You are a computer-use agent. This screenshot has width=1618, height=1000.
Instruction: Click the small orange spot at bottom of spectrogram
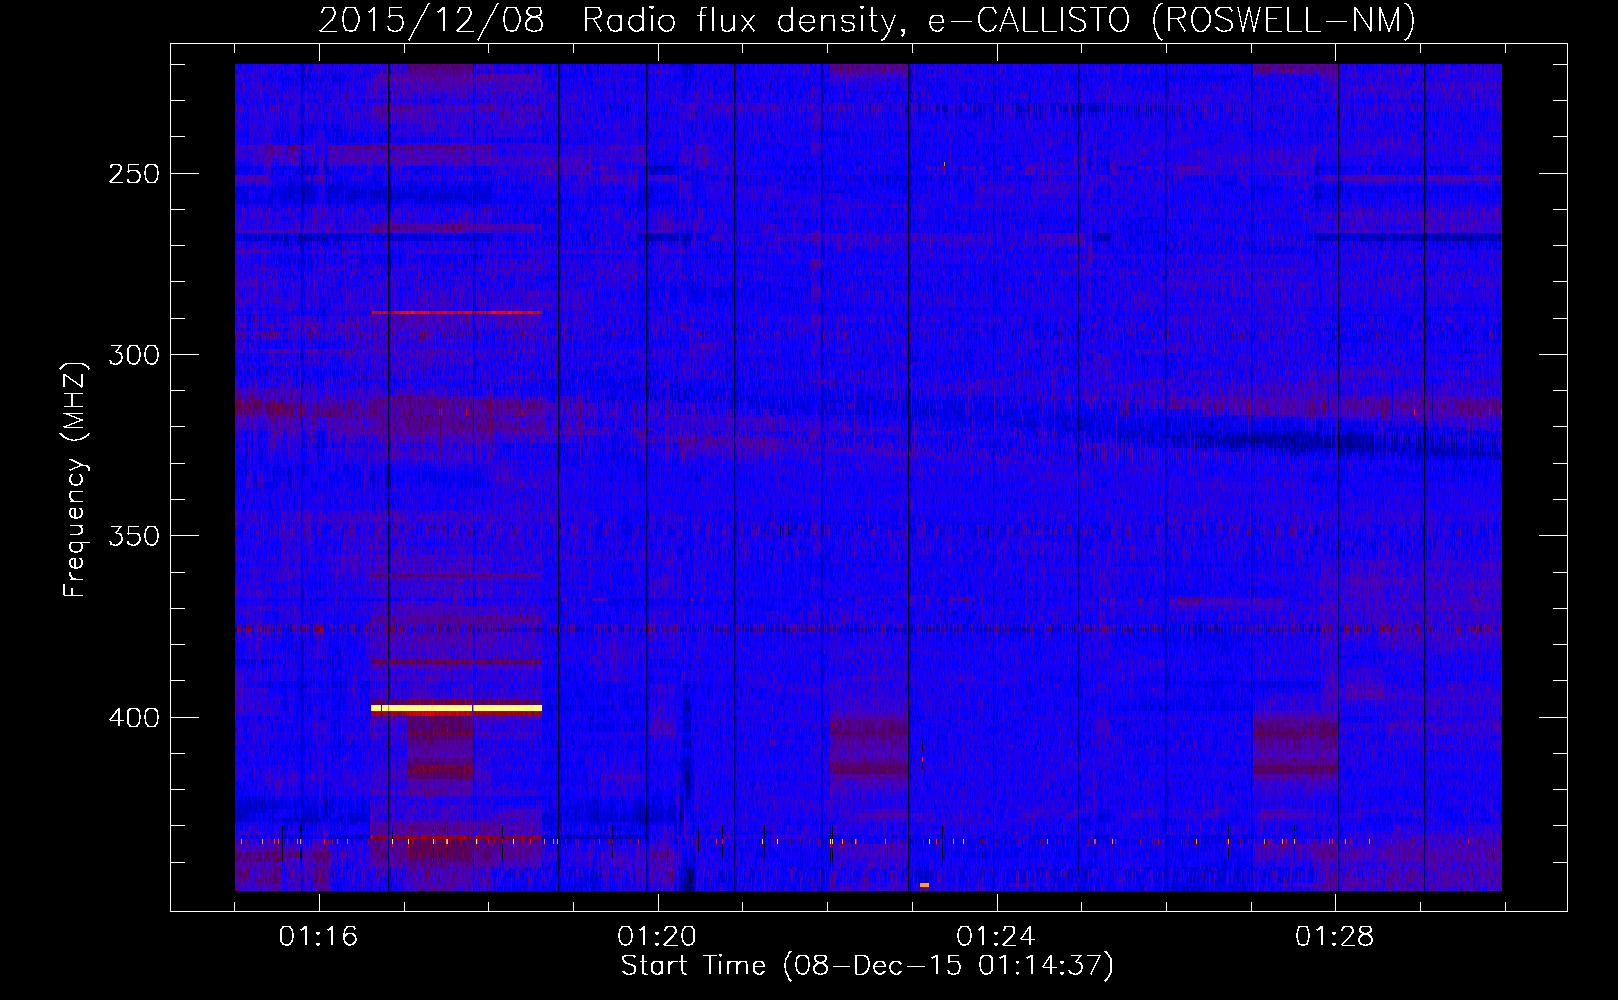tap(924, 885)
